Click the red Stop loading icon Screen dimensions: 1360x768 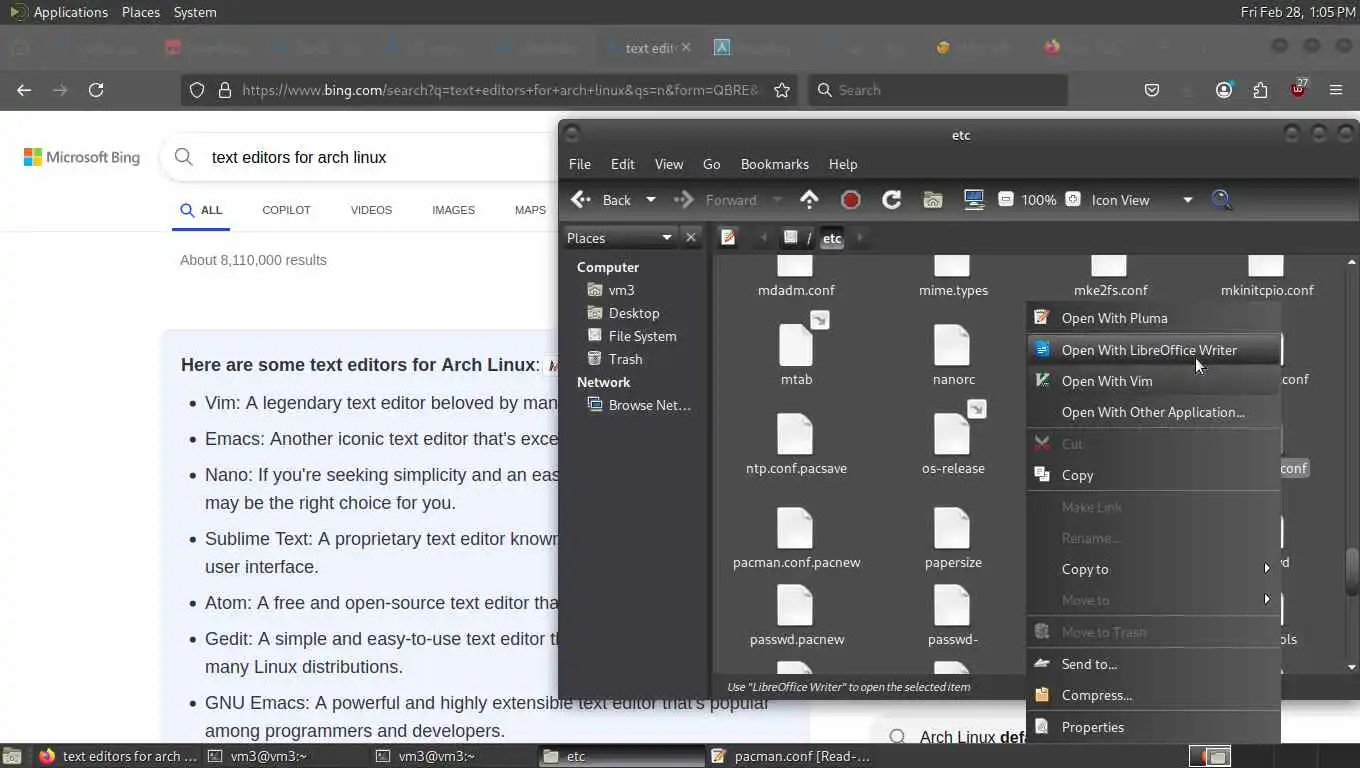(851, 200)
